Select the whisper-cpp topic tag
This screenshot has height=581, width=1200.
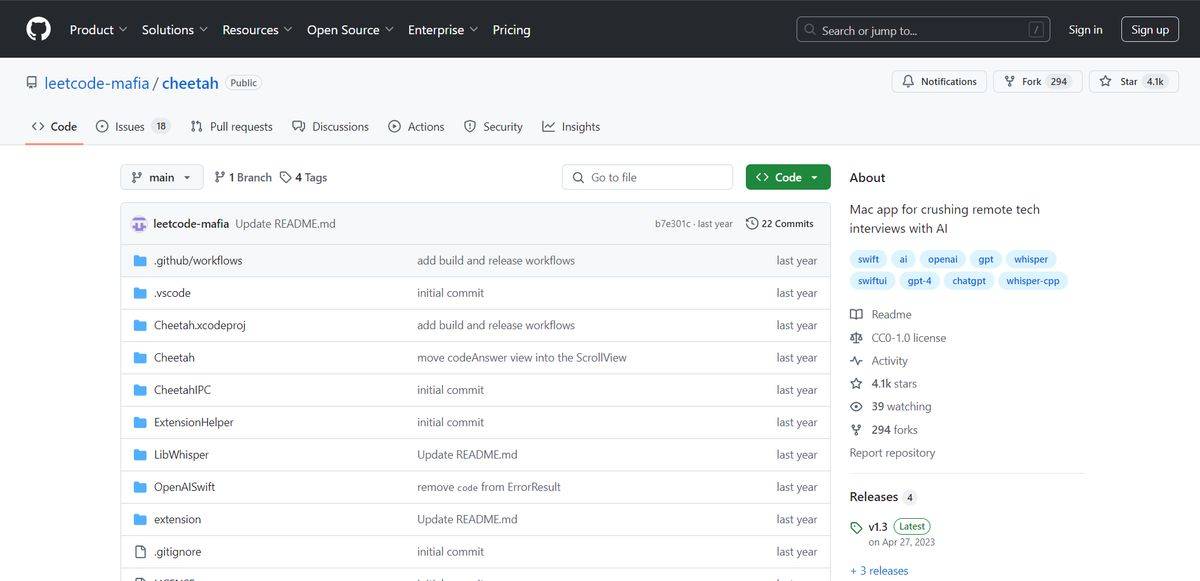pyautogui.click(x=1032, y=281)
